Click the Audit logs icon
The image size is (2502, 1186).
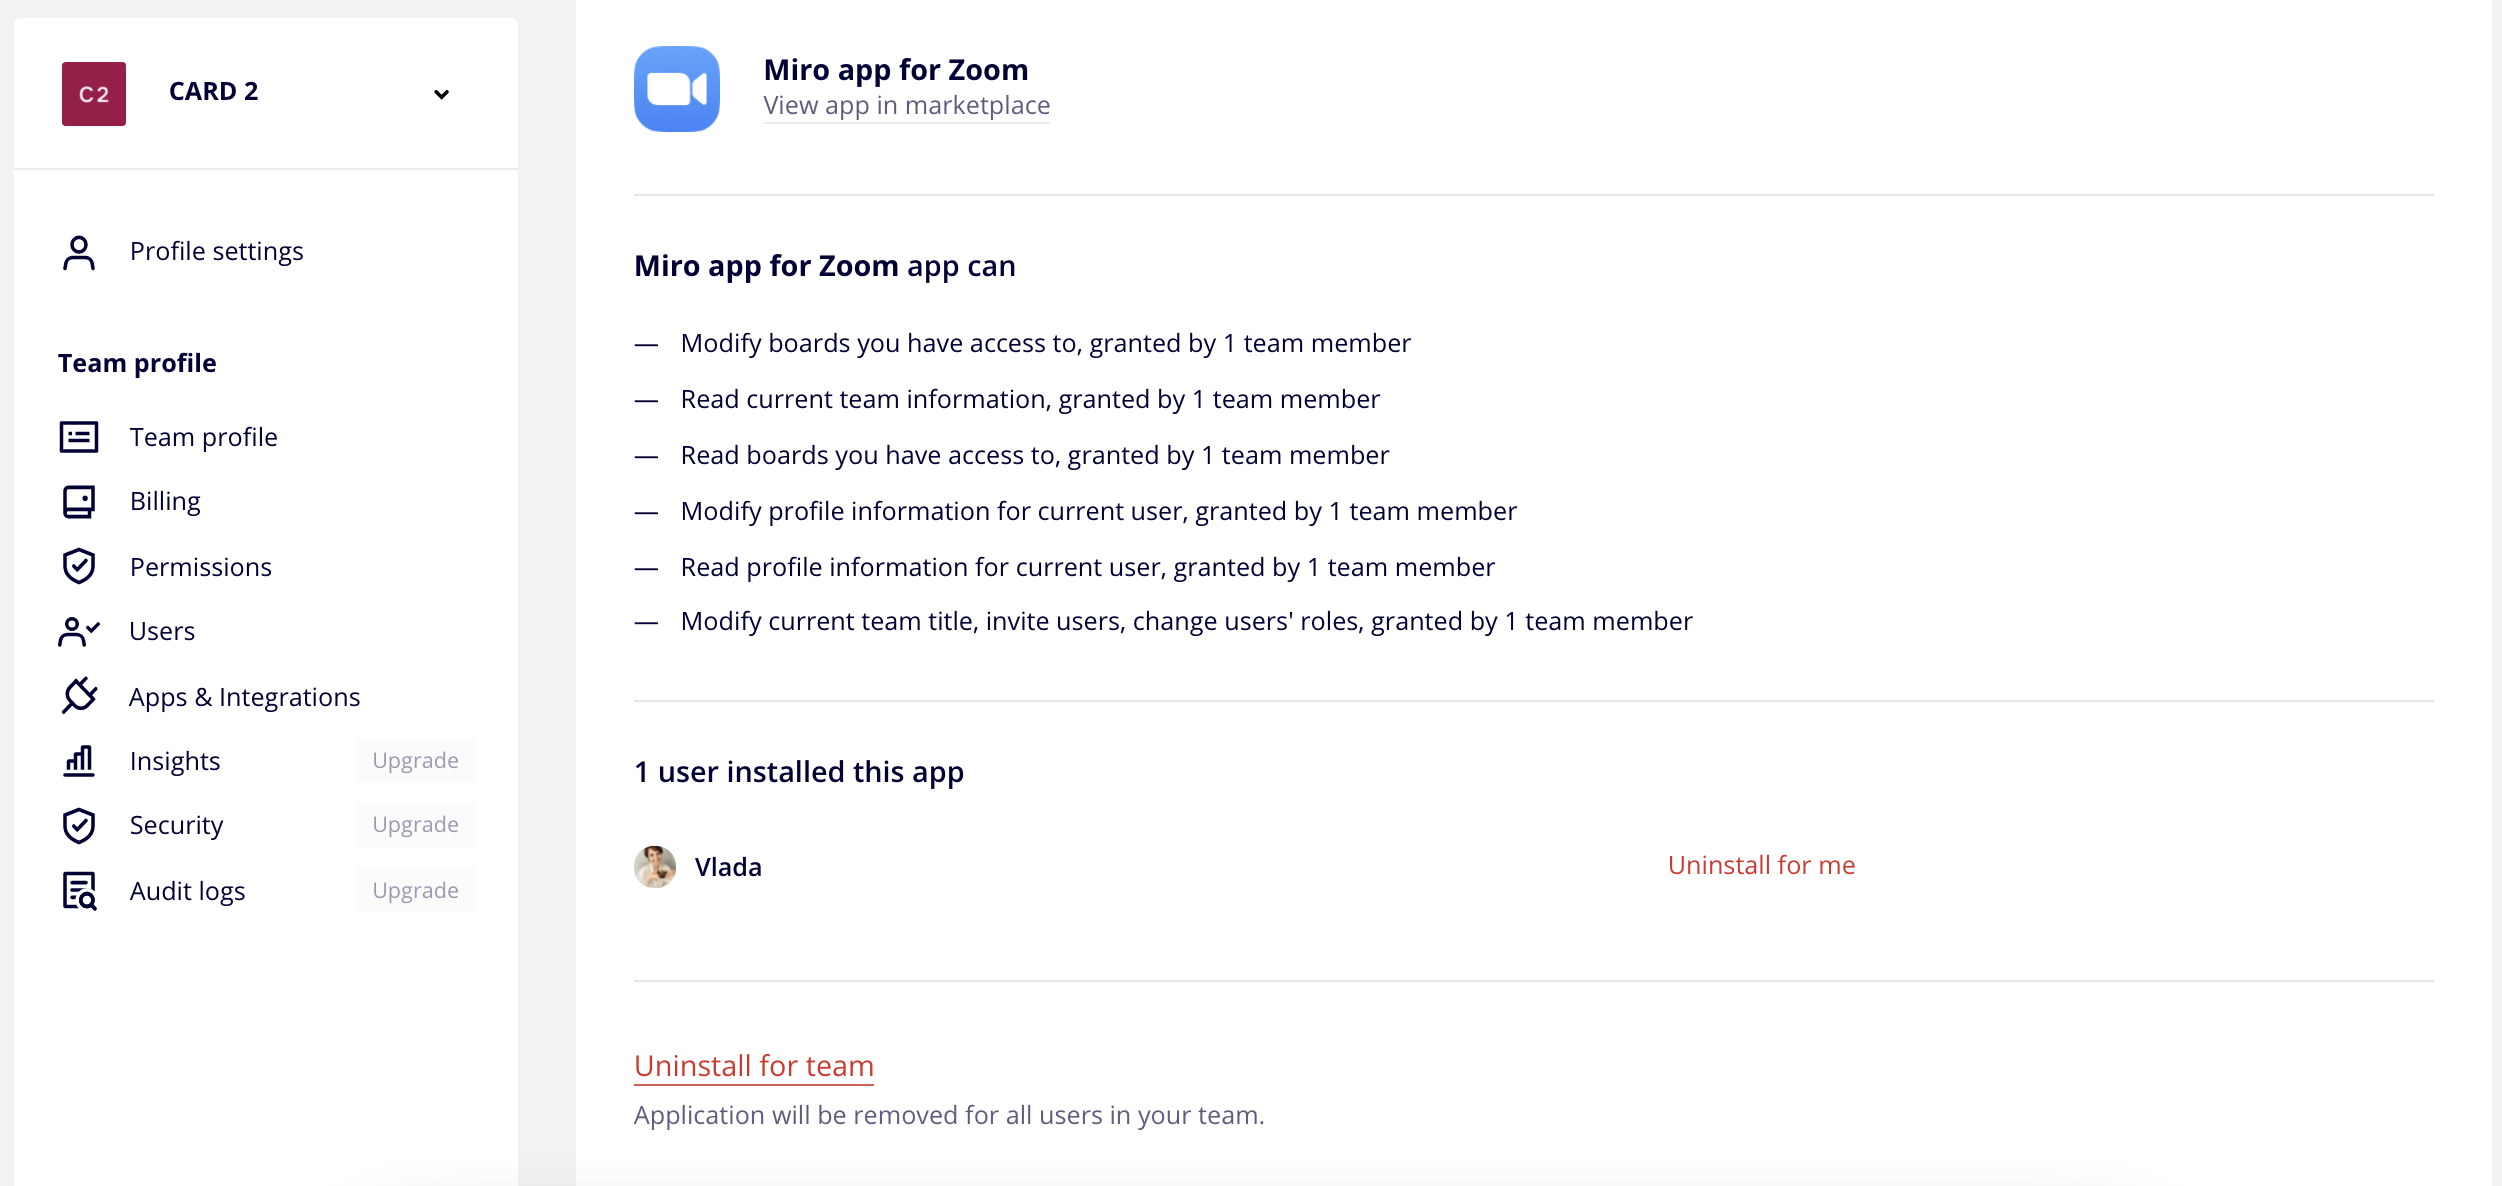[79, 890]
